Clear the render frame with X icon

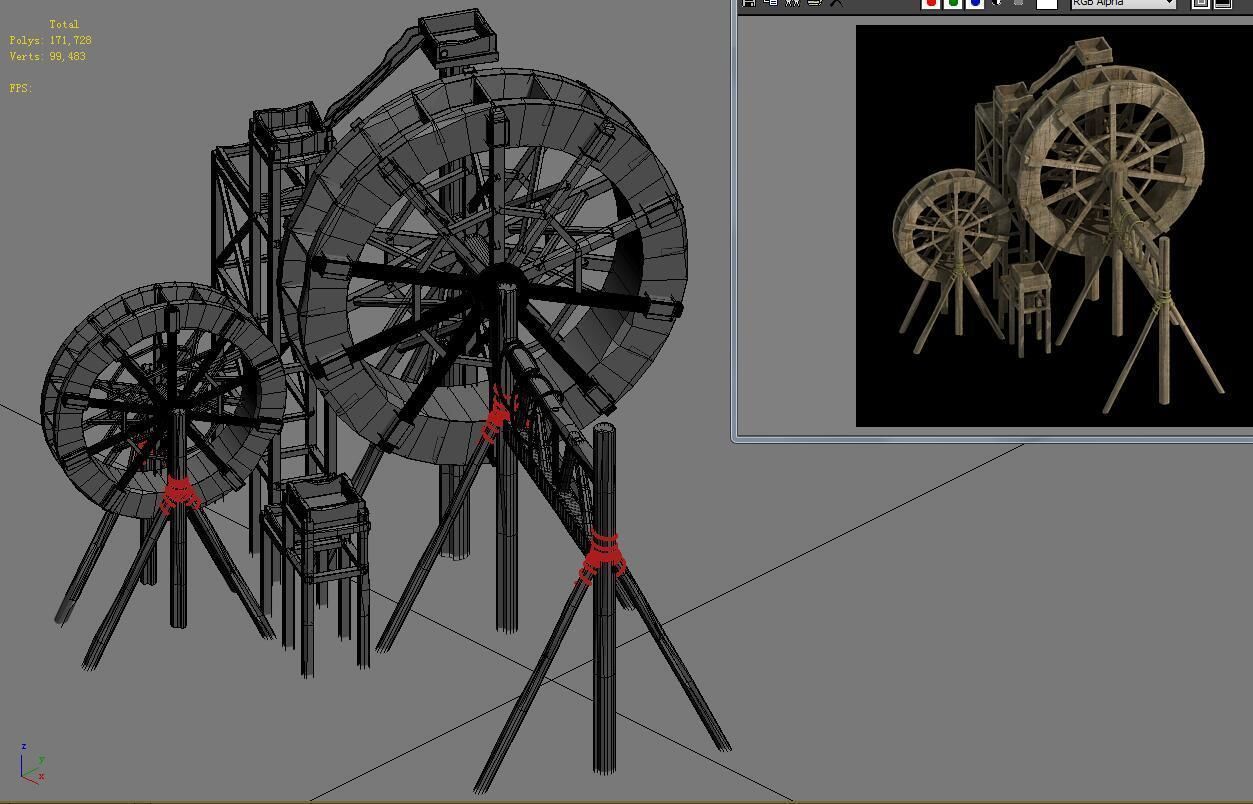[x=837, y=3]
